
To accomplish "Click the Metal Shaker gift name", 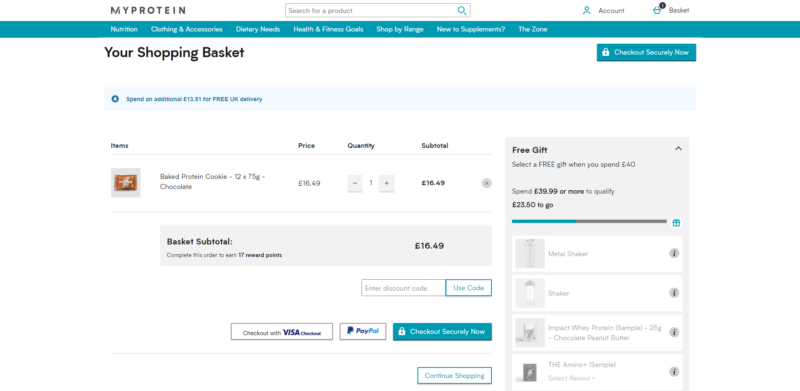I will (567, 254).
